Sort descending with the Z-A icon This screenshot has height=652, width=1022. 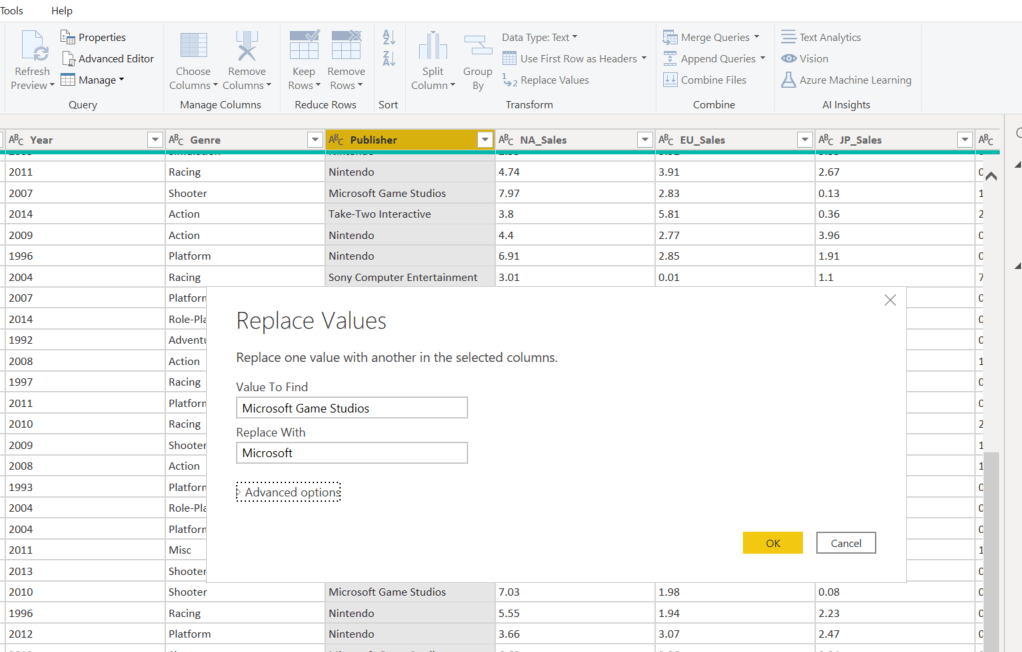pos(388,58)
